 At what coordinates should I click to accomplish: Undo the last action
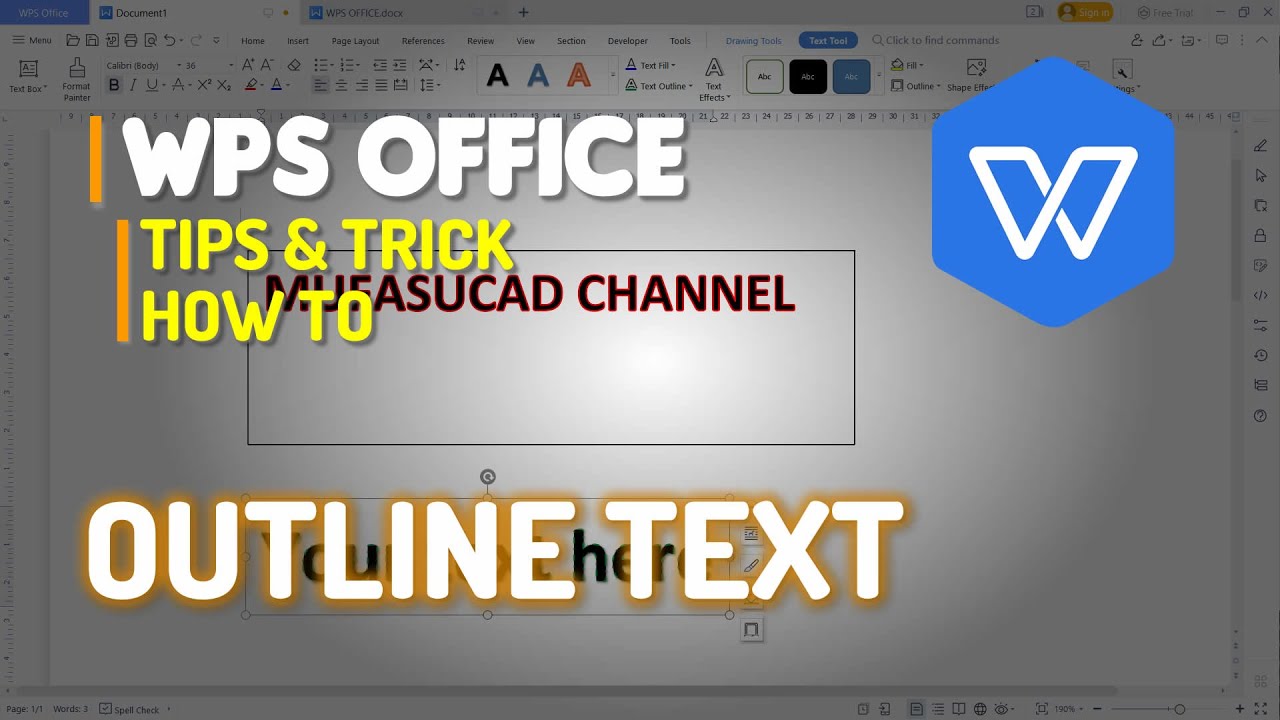tap(170, 41)
